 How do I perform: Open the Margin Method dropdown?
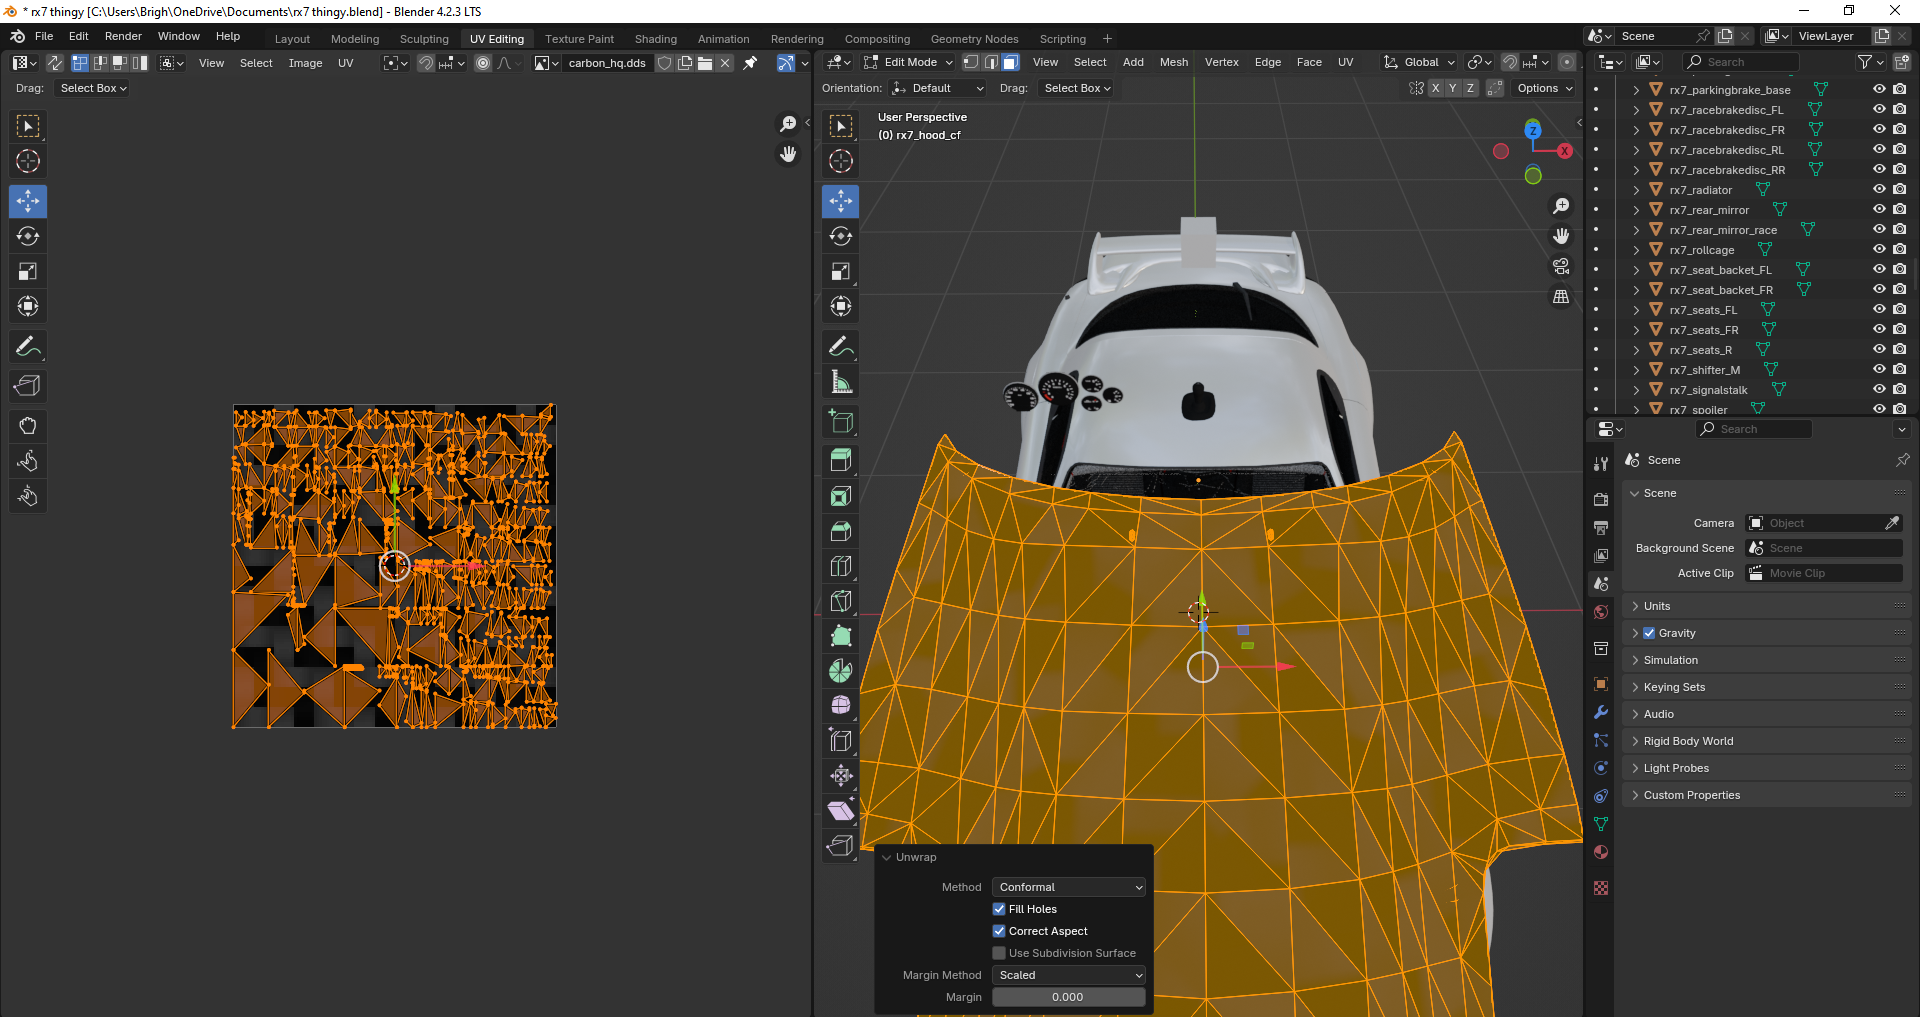click(1068, 975)
